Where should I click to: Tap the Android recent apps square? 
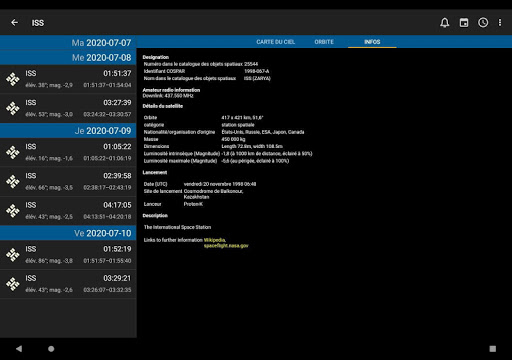pos(493,349)
